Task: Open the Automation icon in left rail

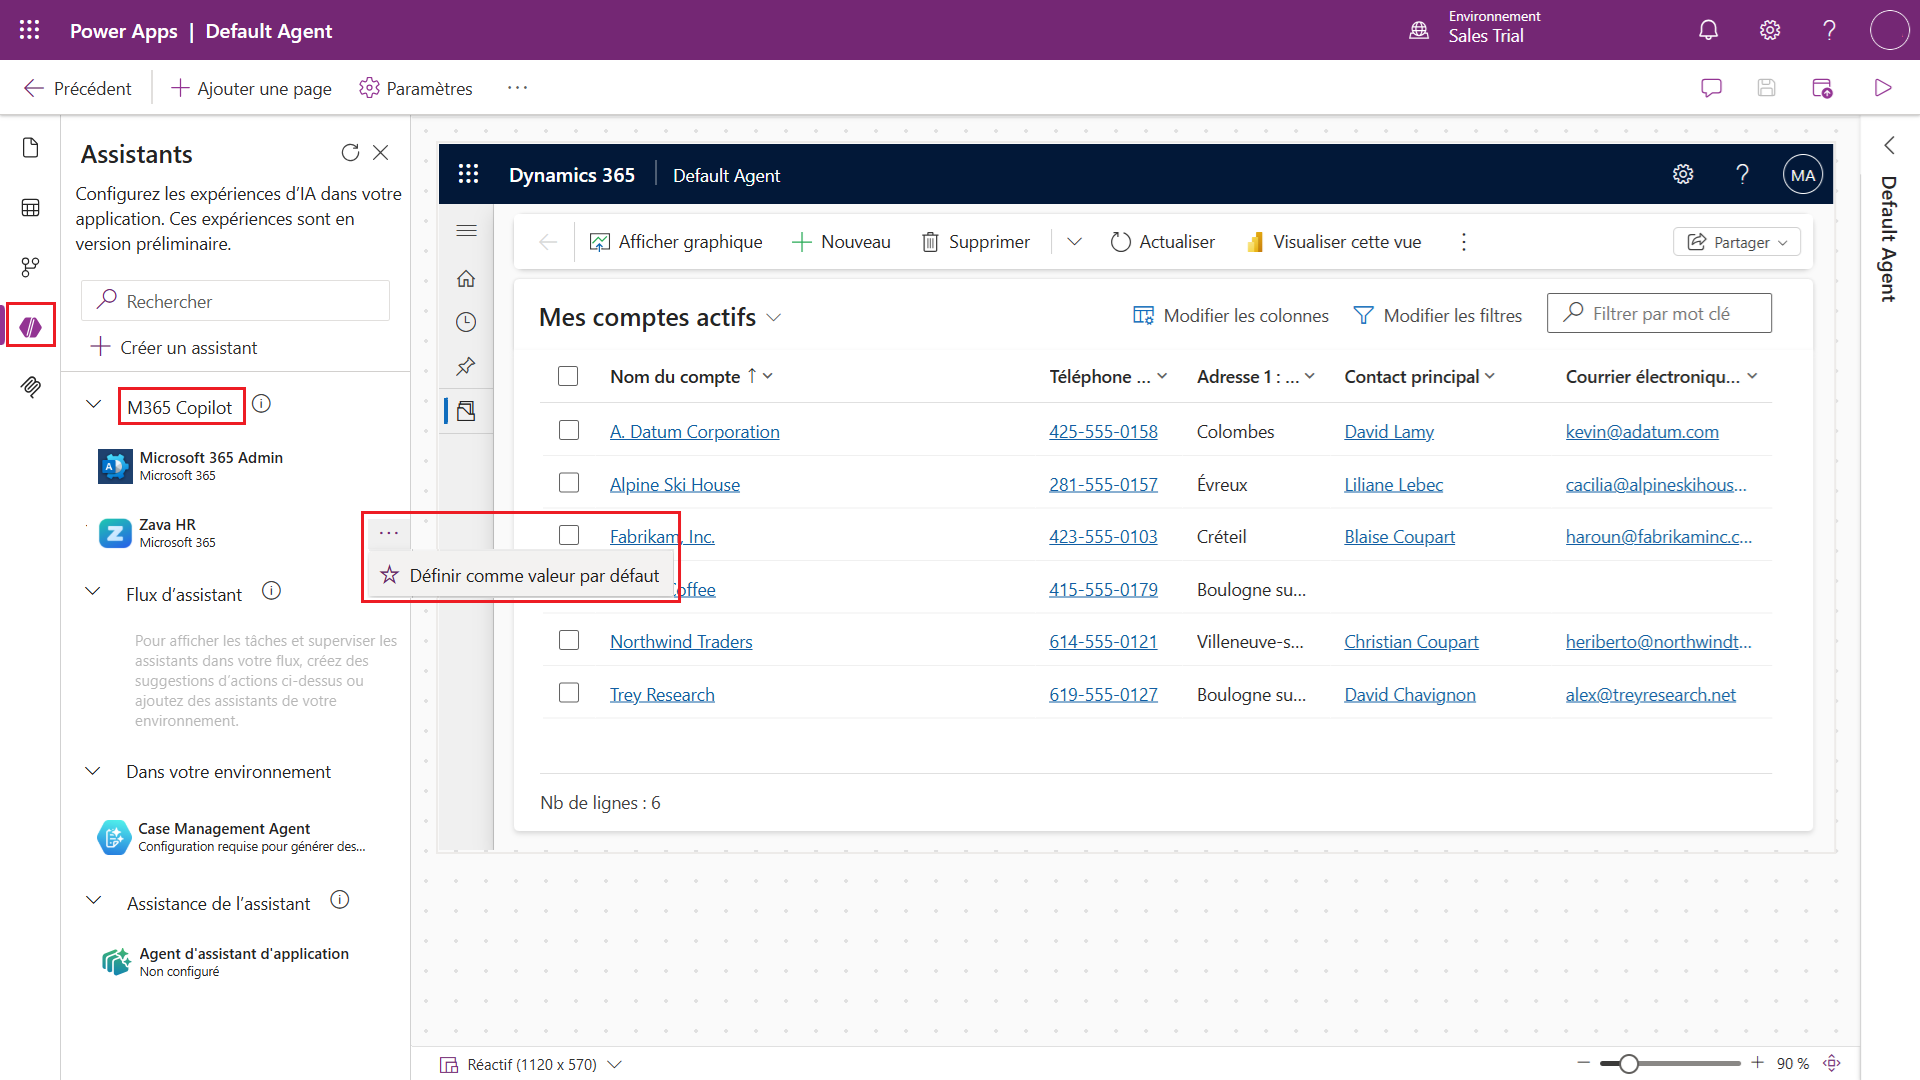Action: [30, 267]
